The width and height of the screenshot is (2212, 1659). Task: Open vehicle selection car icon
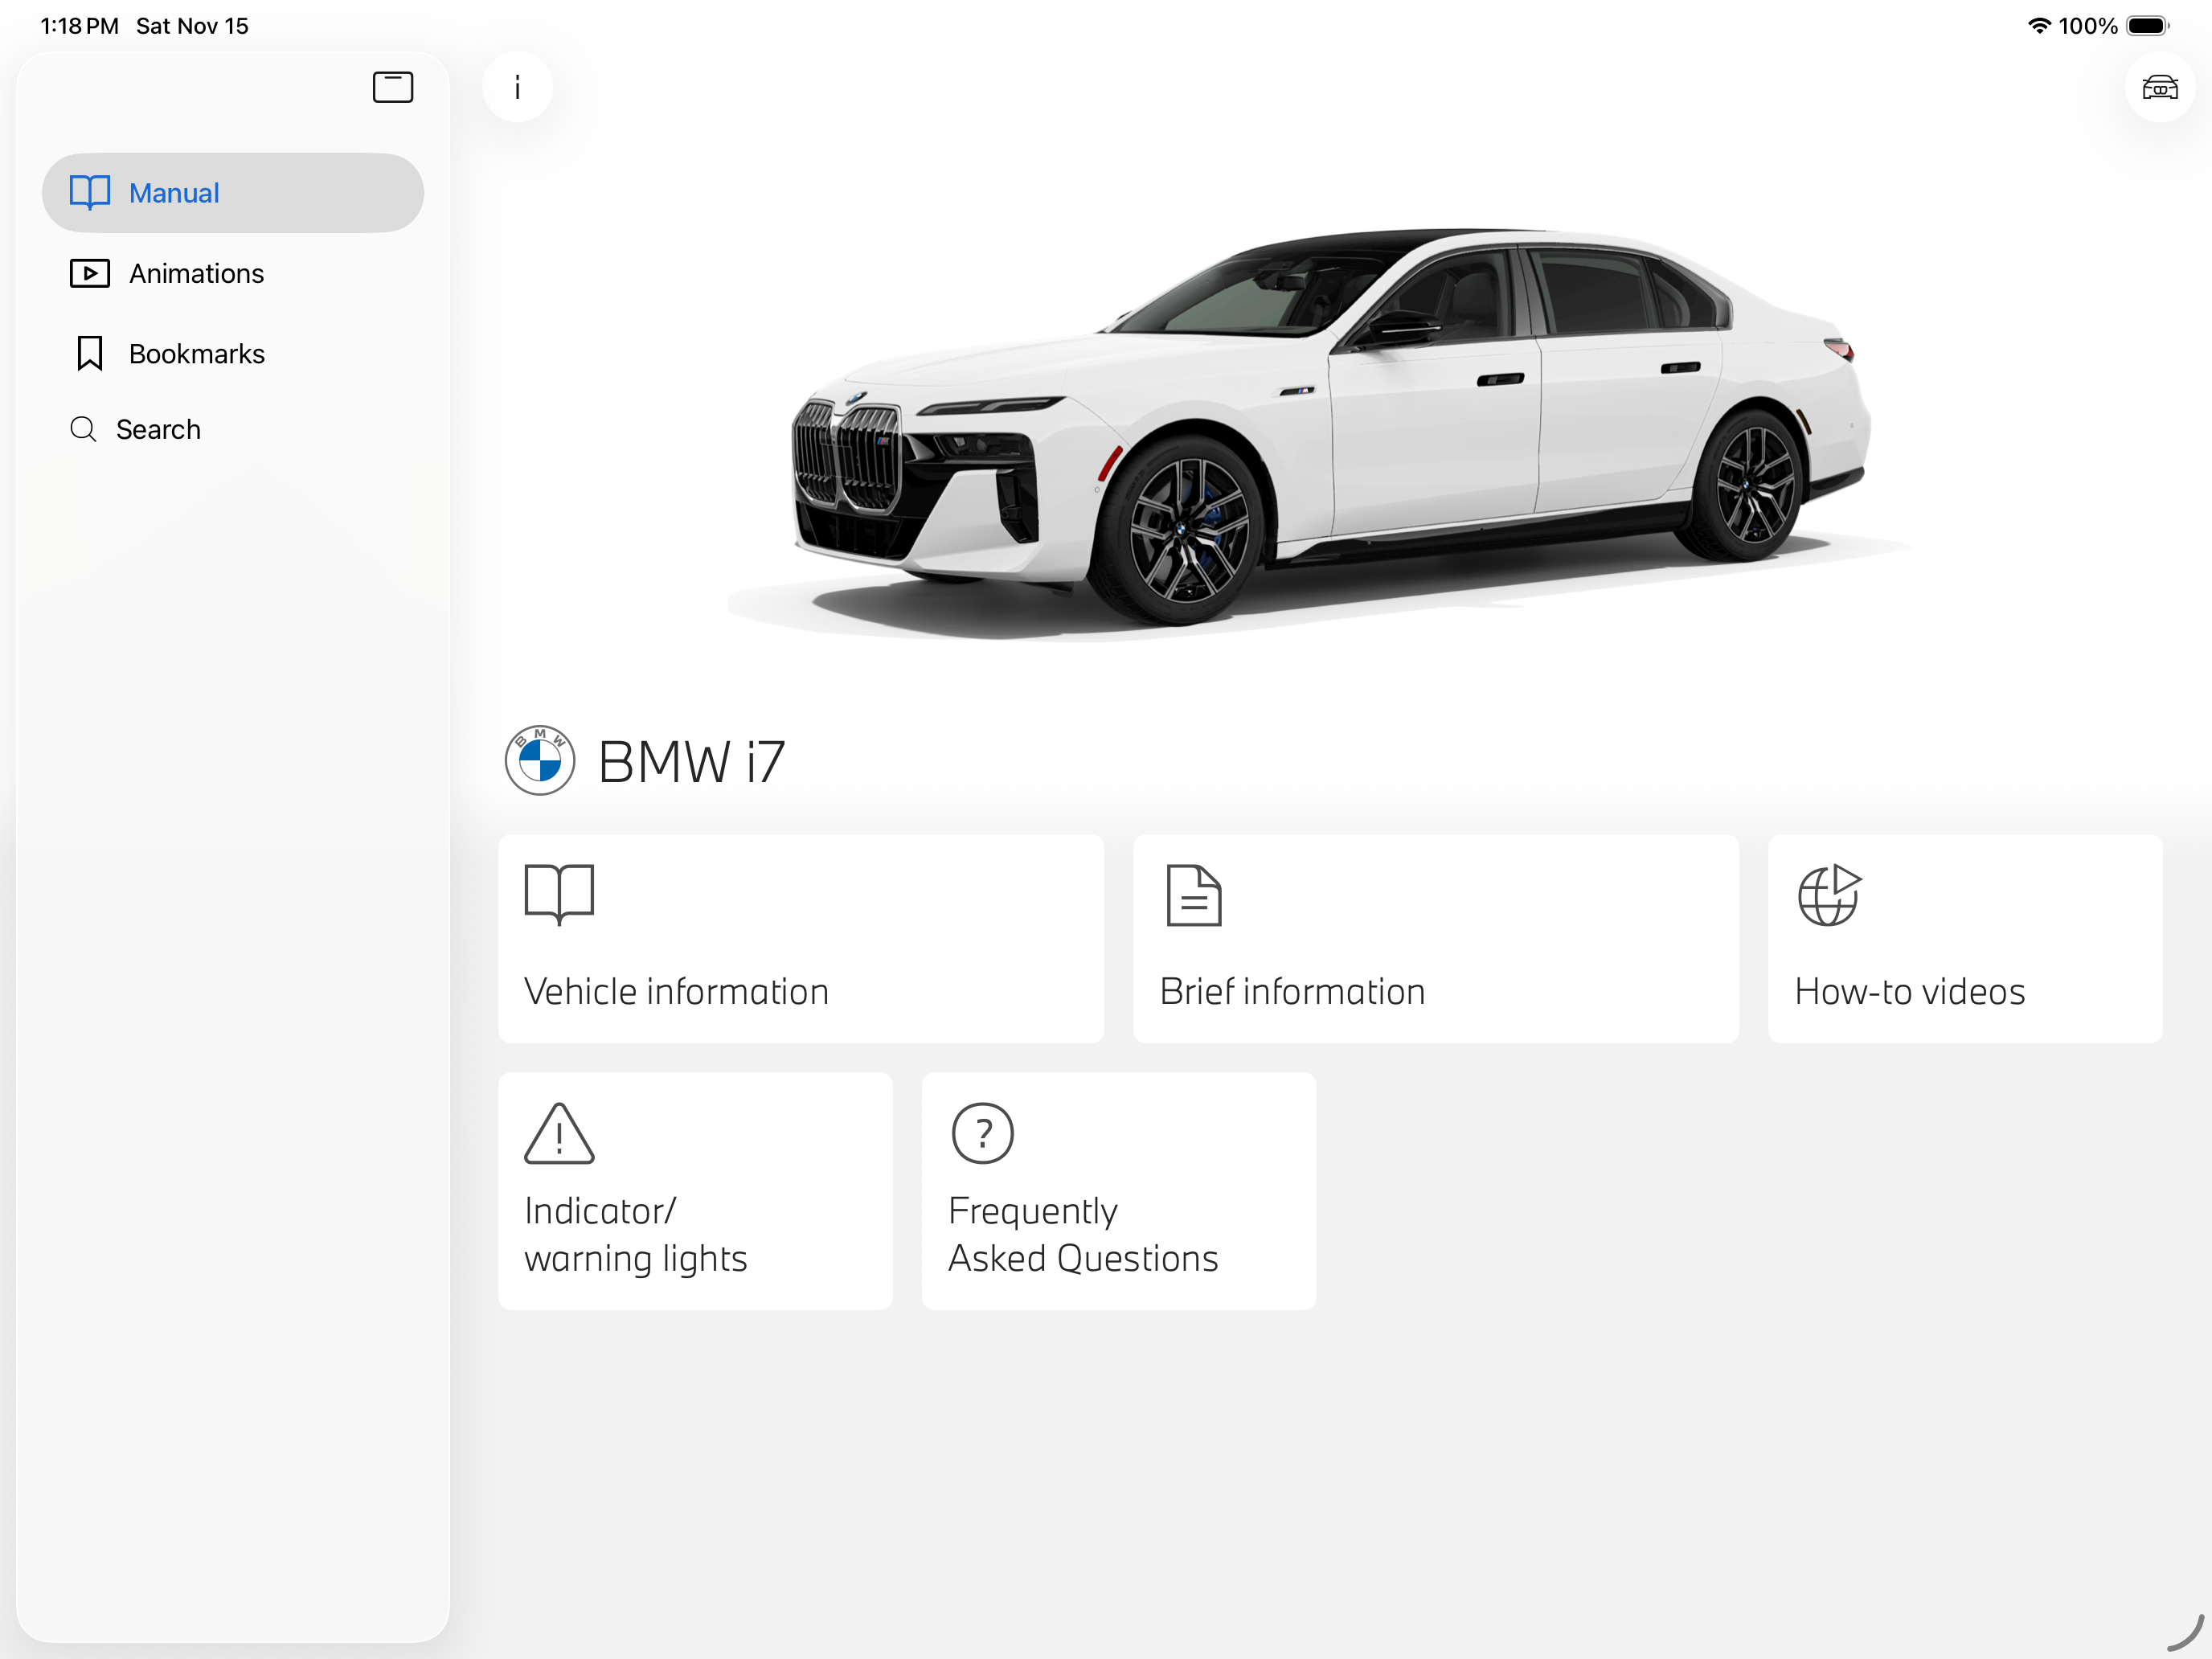pyautogui.click(x=2159, y=87)
